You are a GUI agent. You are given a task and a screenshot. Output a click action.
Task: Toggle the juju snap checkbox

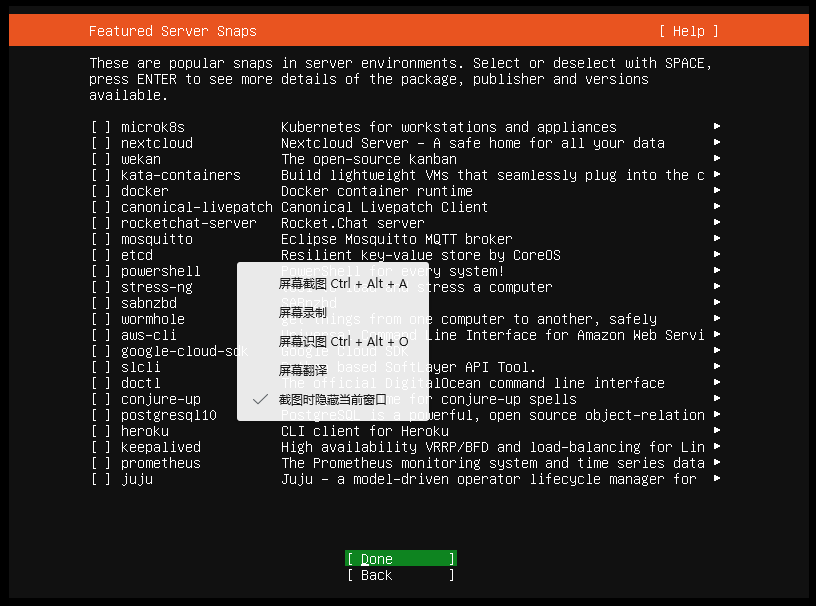(x=101, y=479)
